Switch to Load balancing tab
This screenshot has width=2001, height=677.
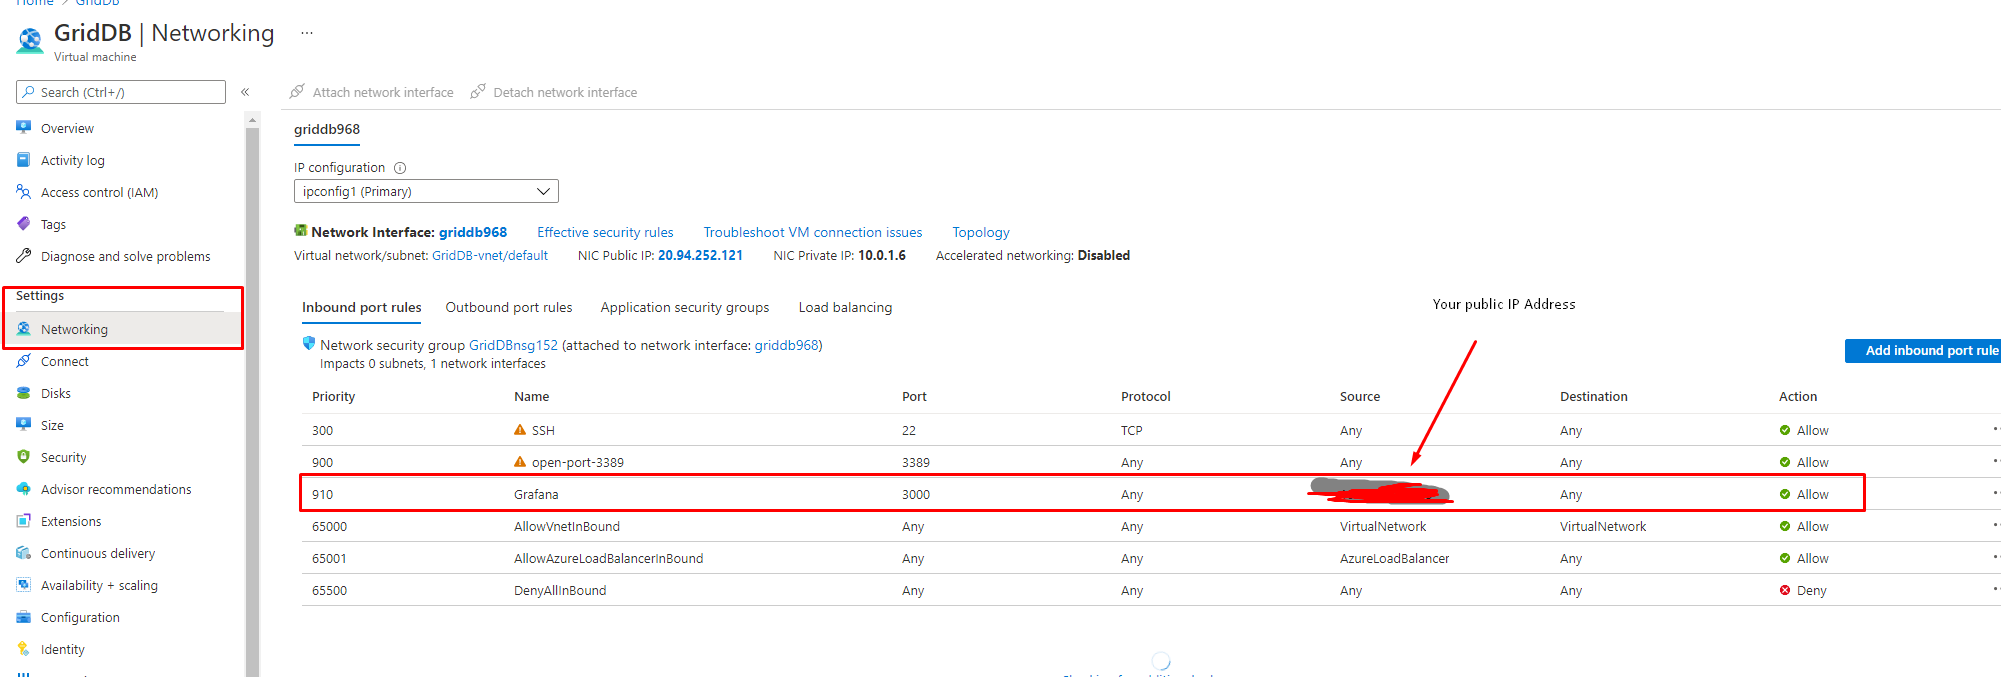coord(845,307)
